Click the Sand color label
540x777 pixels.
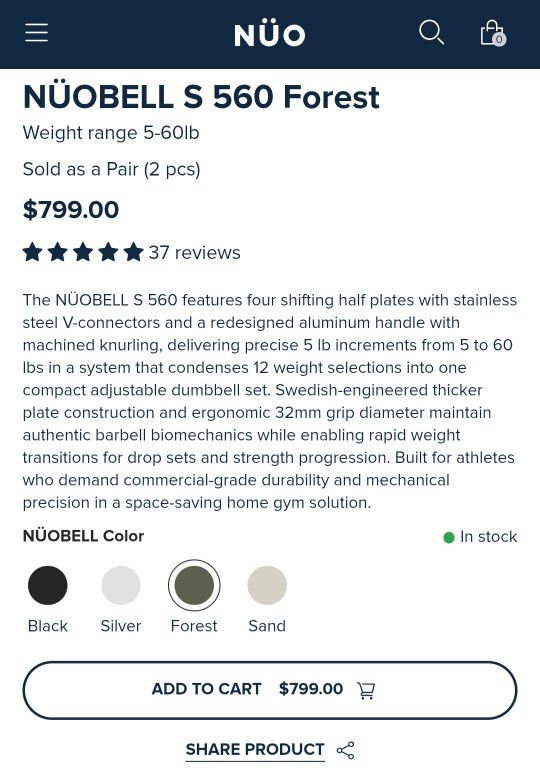click(267, 626)
